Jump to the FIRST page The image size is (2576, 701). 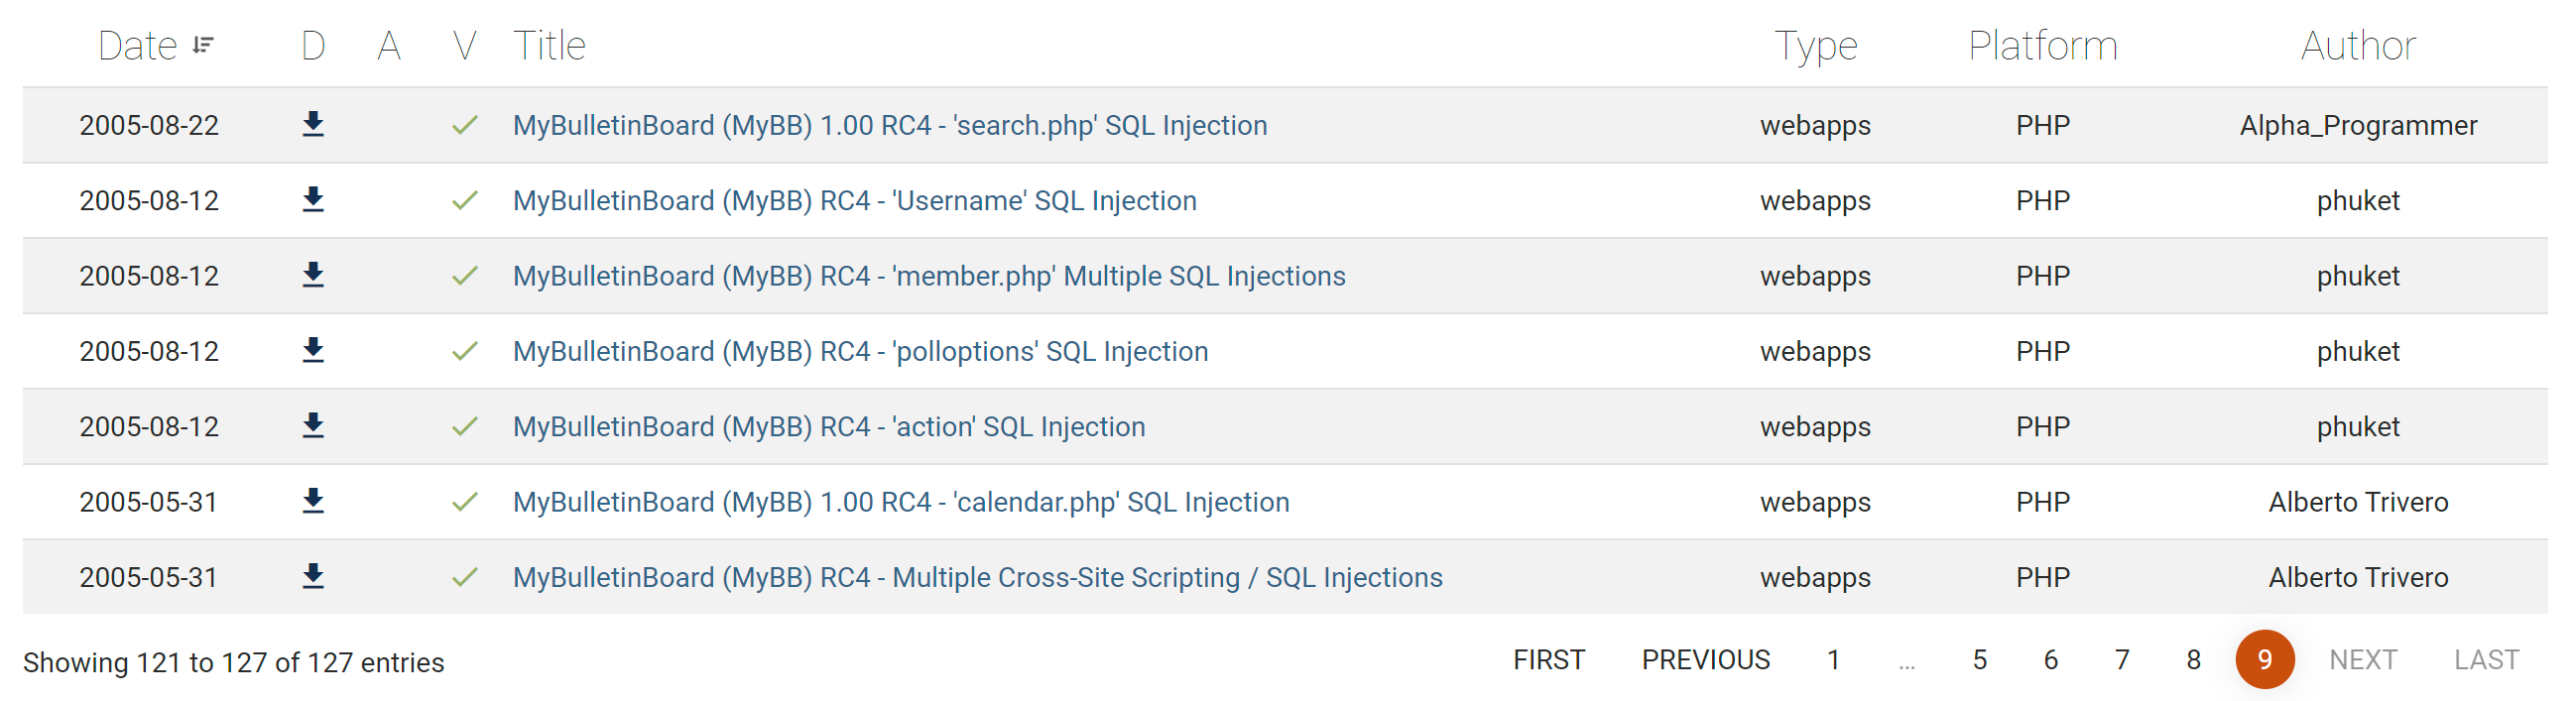[1548, 660]
